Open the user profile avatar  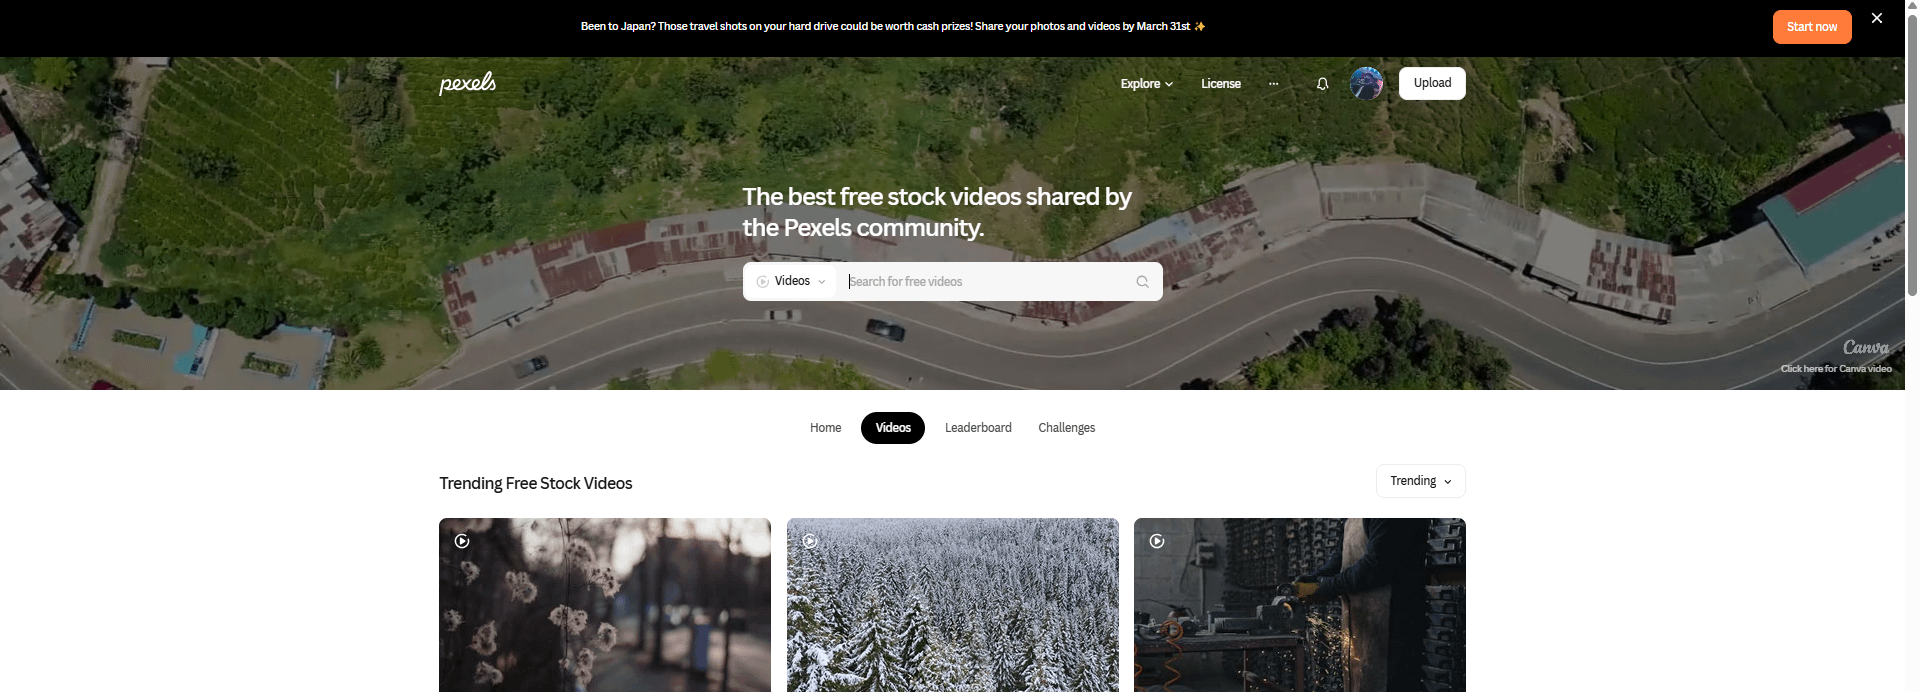[x=1366, y=83]
